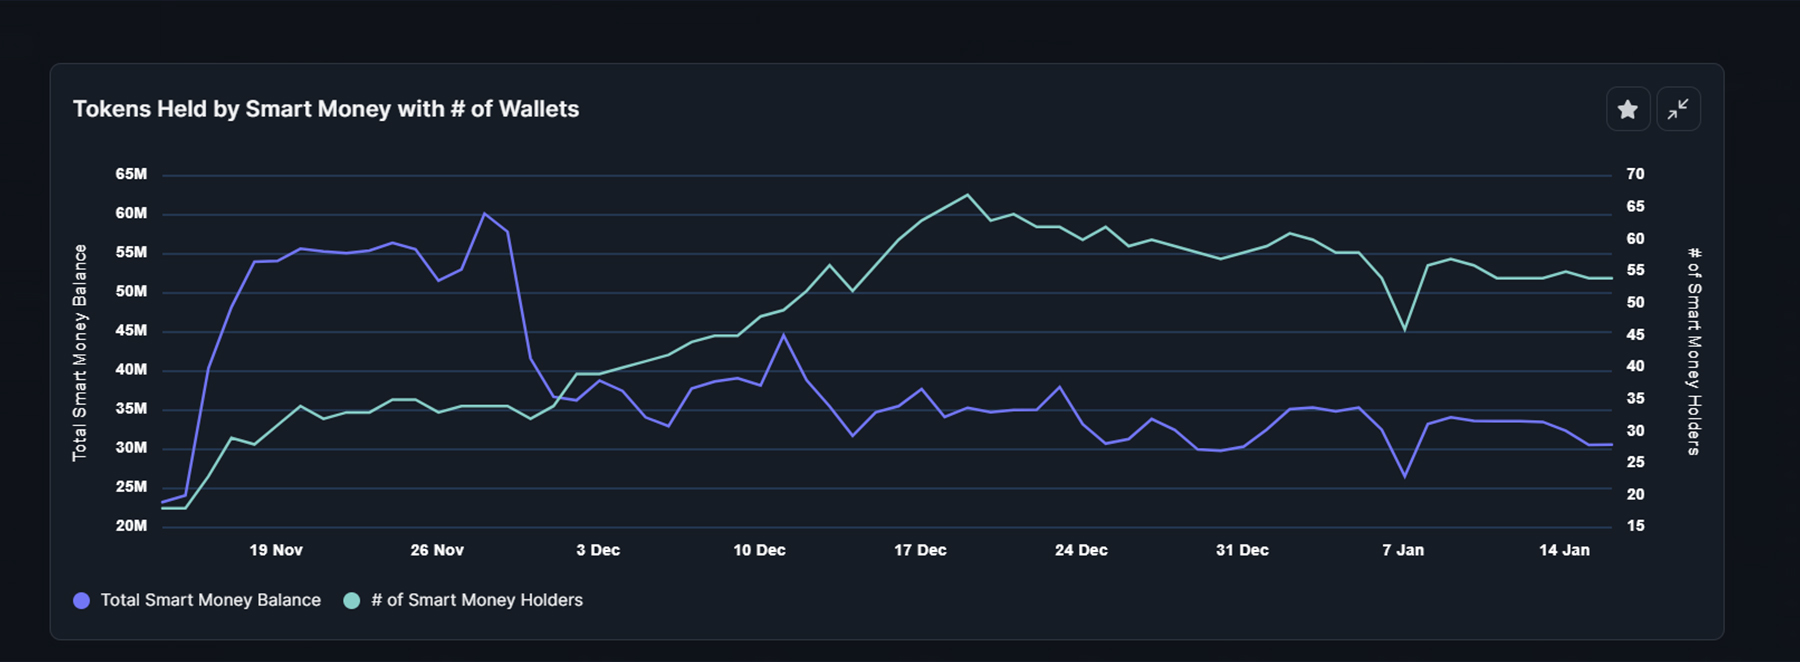Viewport: 1800px width, 662px height.
Task: Click the 20M left axis label
Action: pyautogui.click(x=131, y=526)
